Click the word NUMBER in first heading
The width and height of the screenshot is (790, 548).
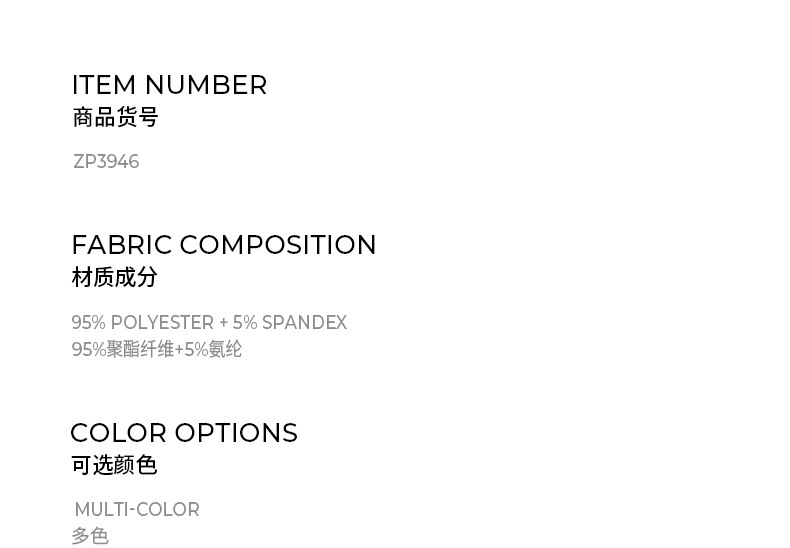[206, 86]
